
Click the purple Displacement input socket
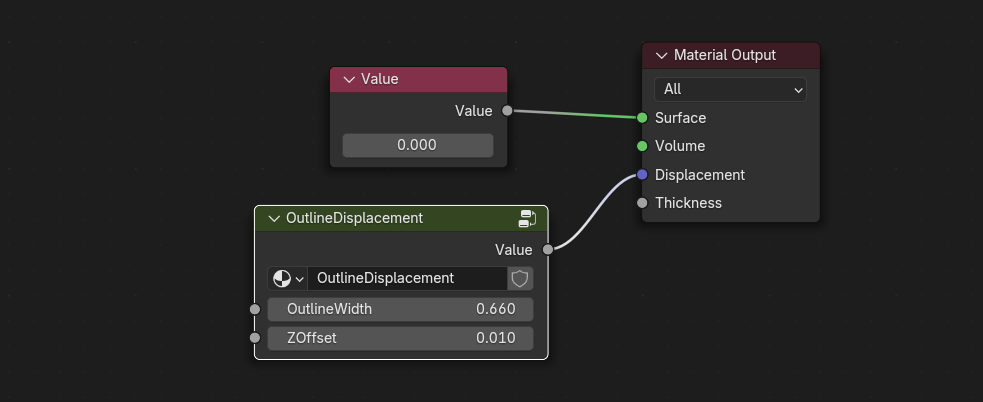[642, 175]
